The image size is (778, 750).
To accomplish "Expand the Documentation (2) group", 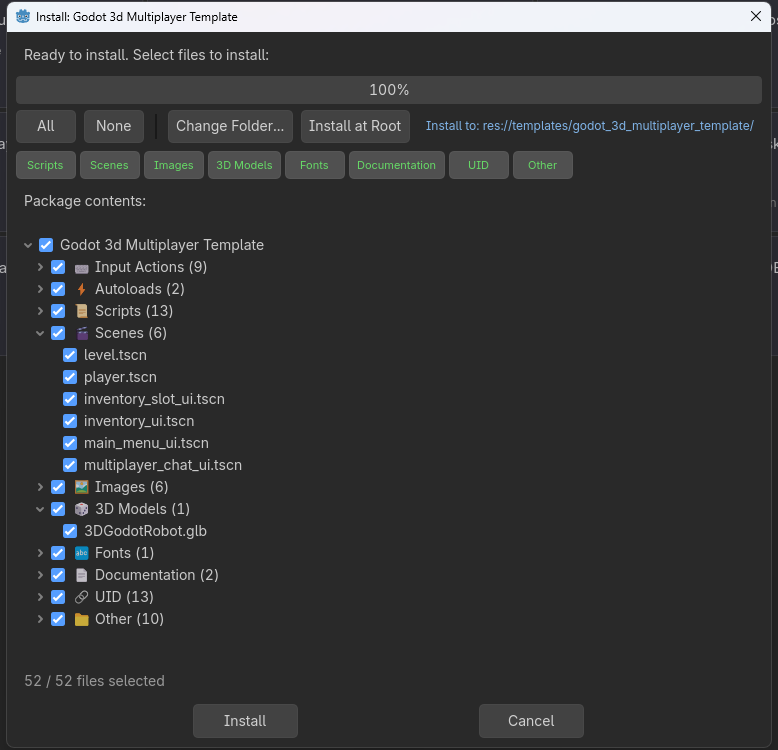I will pos(40,575).
